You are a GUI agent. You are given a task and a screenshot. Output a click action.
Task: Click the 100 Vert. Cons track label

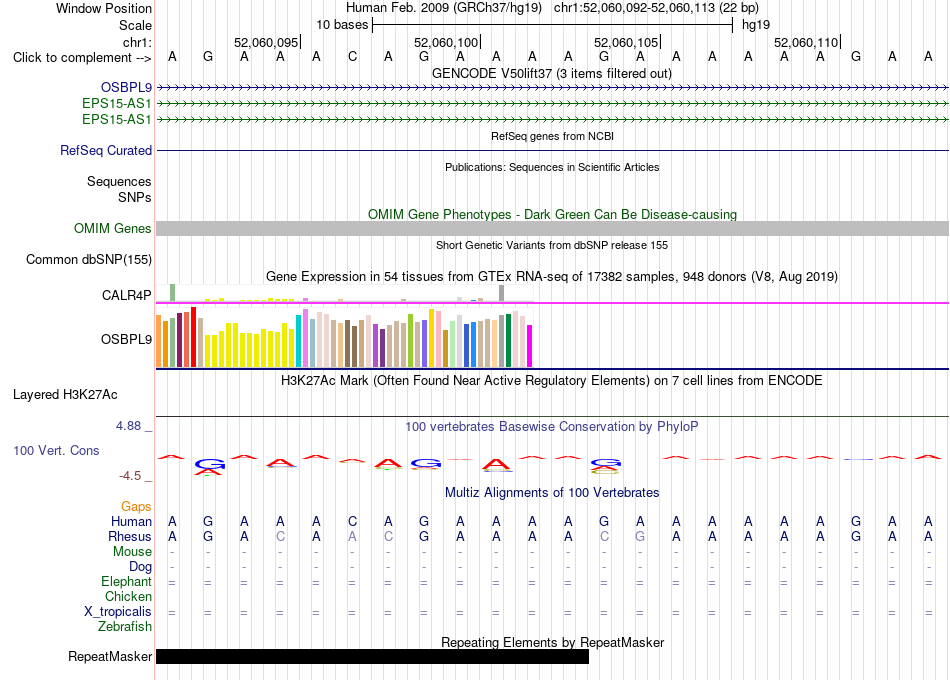pyautogui.click(x=56, y=450)
